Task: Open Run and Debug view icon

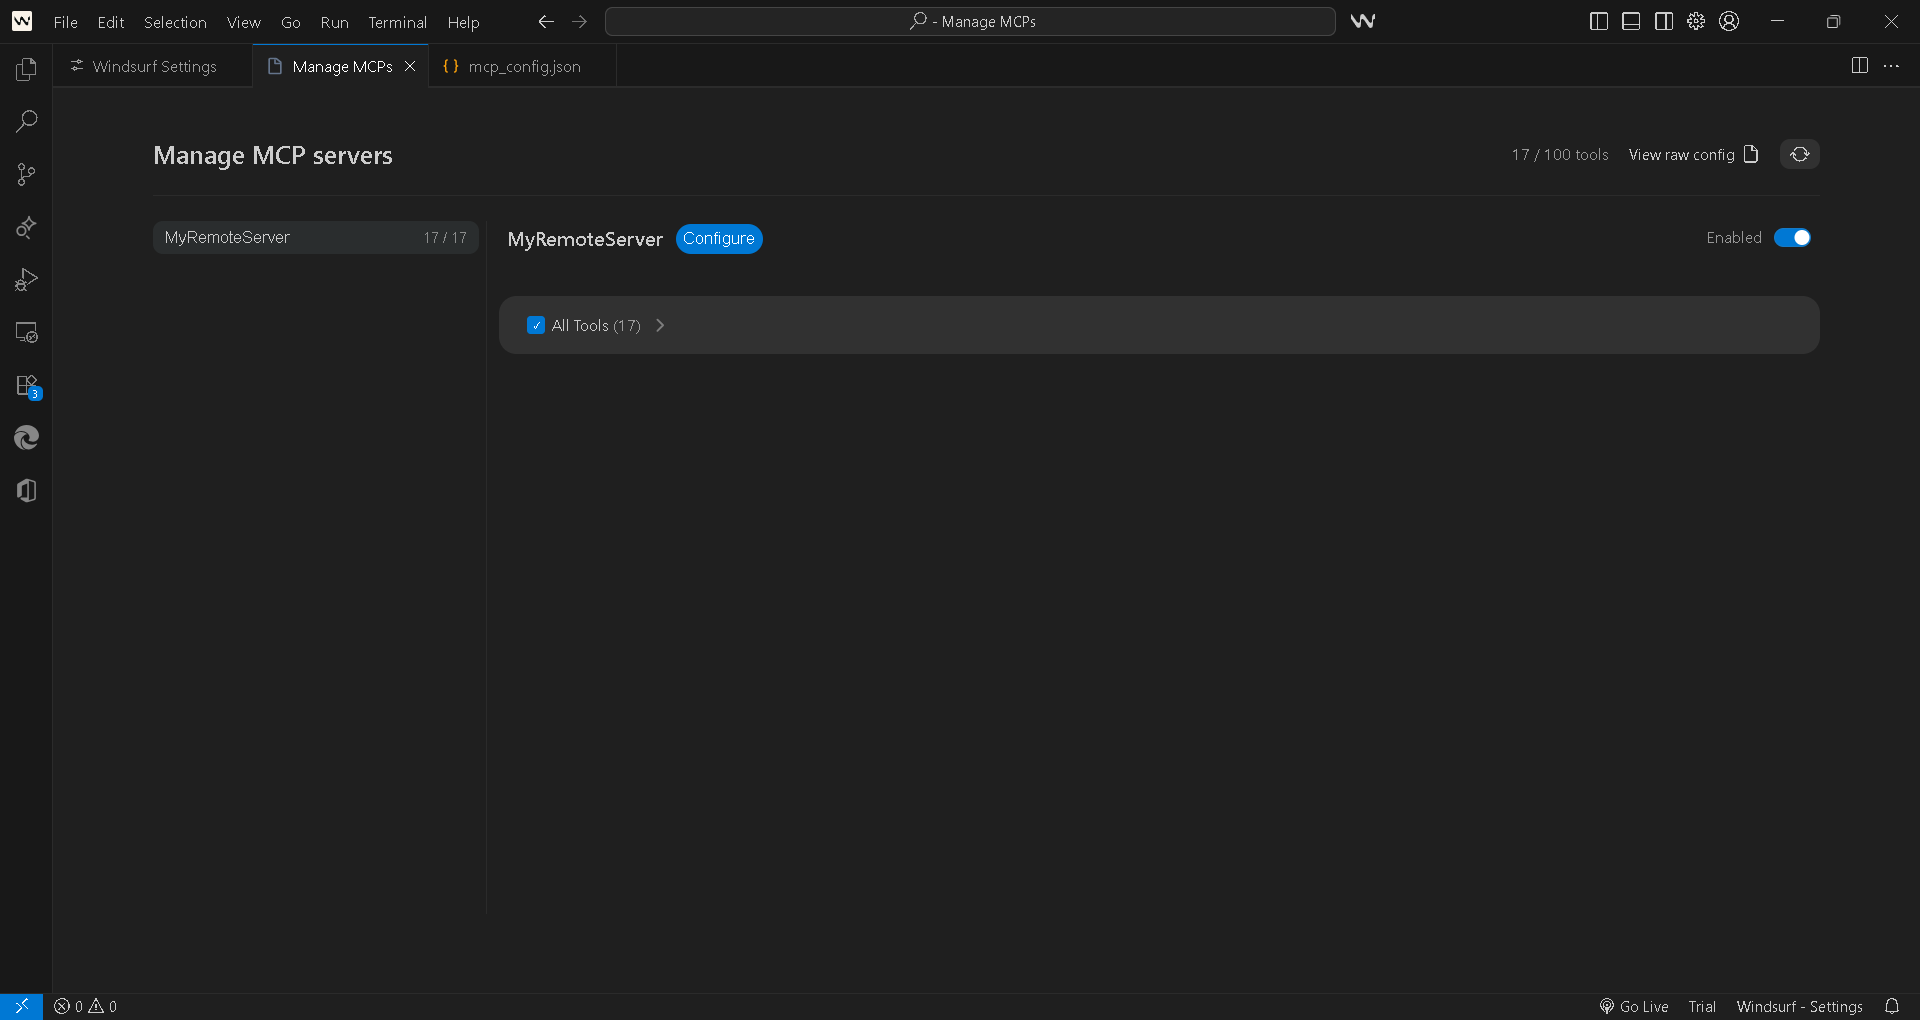Action: (27, 280)
